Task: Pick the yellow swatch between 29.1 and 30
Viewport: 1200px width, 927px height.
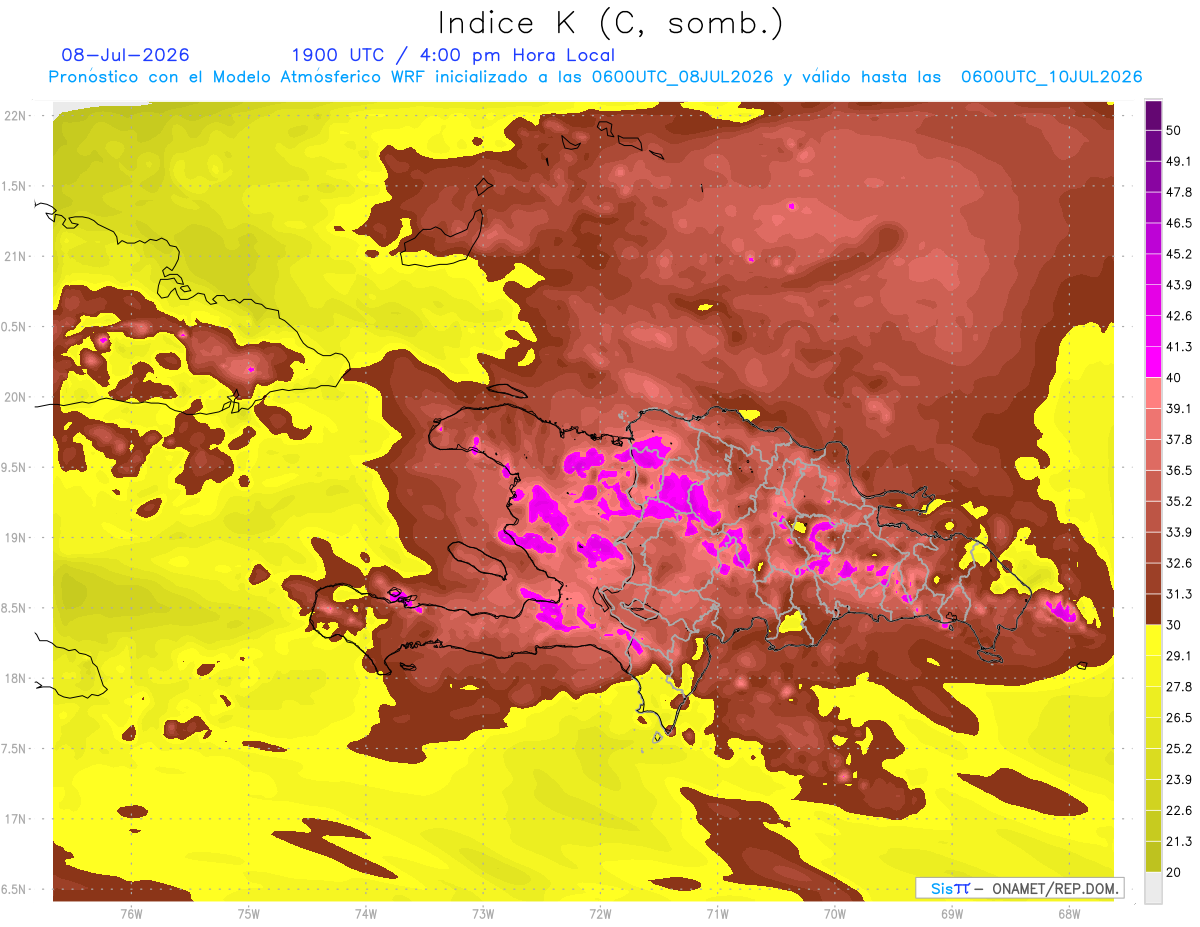Action: tap(1153, 640)
